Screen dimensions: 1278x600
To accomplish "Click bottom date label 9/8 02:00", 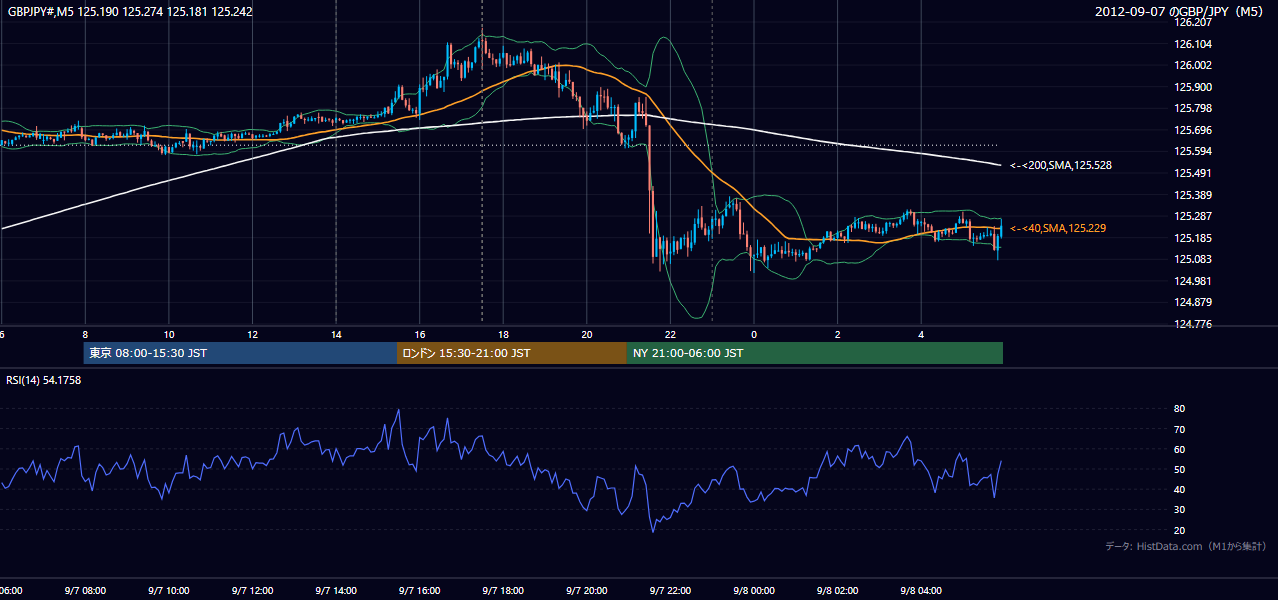I will tap(837, 591).
